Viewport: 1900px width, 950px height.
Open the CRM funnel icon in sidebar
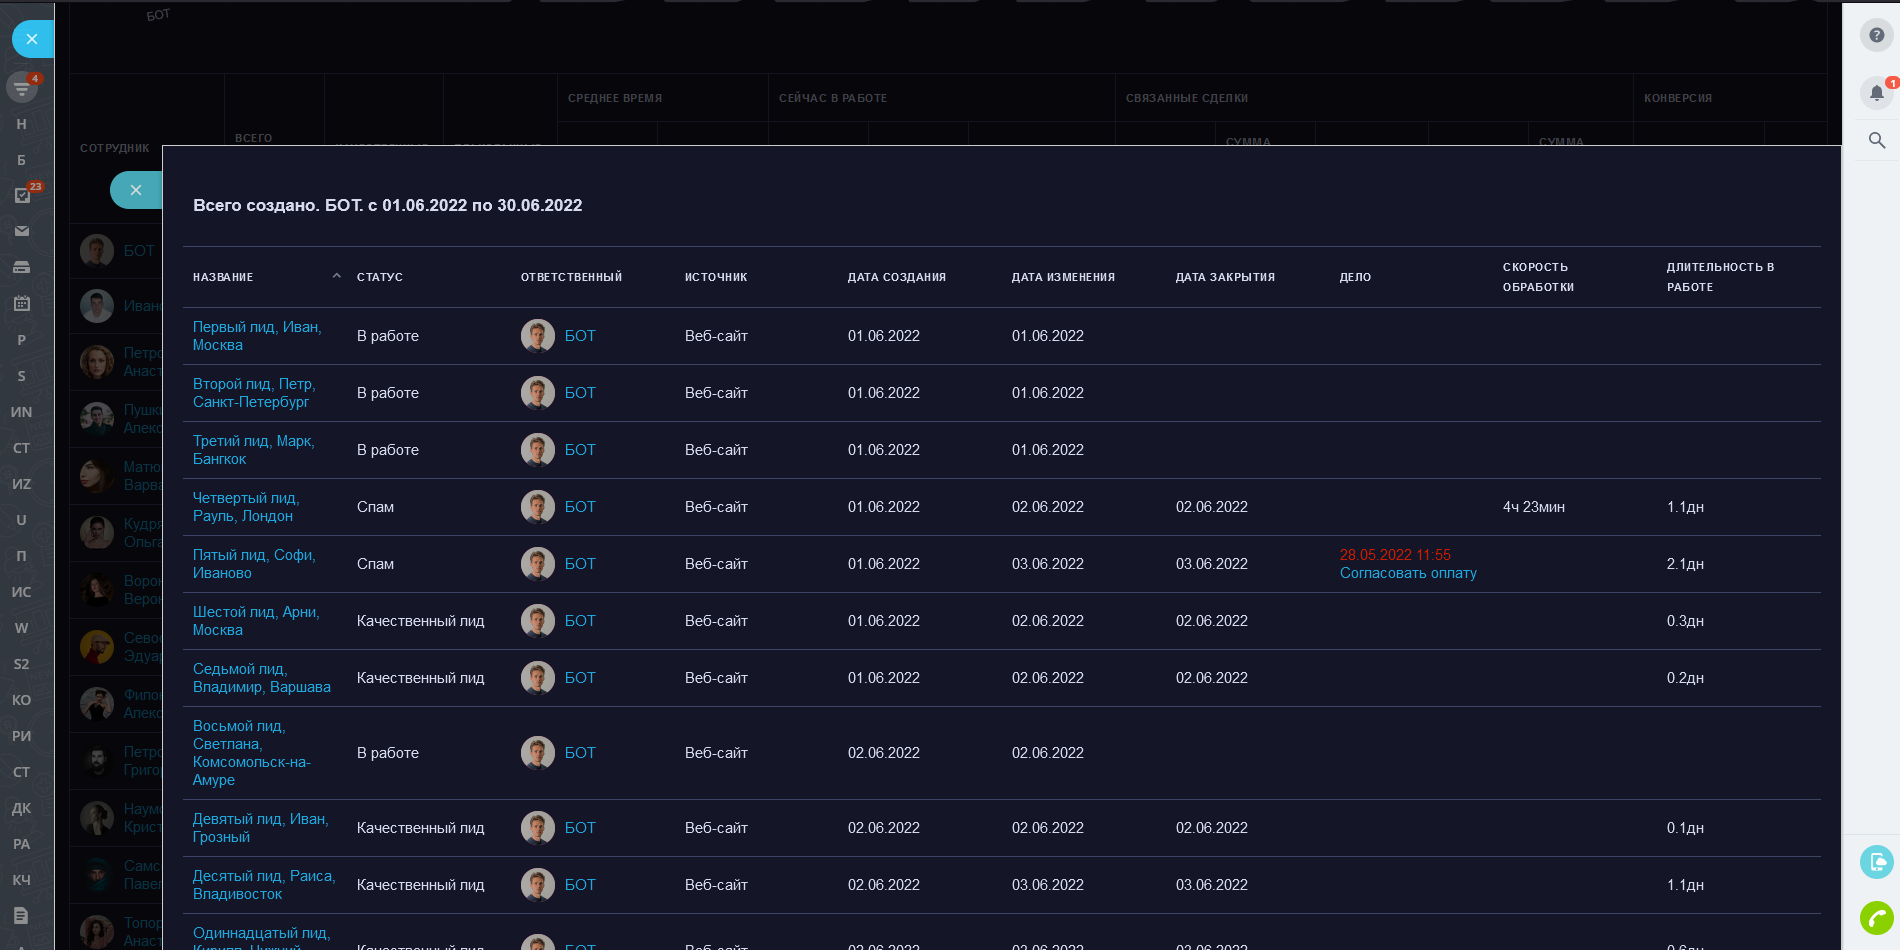[x=22, y=88]
